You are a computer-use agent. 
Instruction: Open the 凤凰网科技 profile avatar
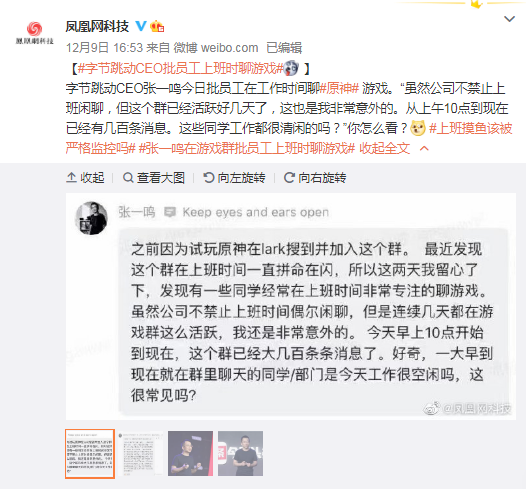(35, 33)
